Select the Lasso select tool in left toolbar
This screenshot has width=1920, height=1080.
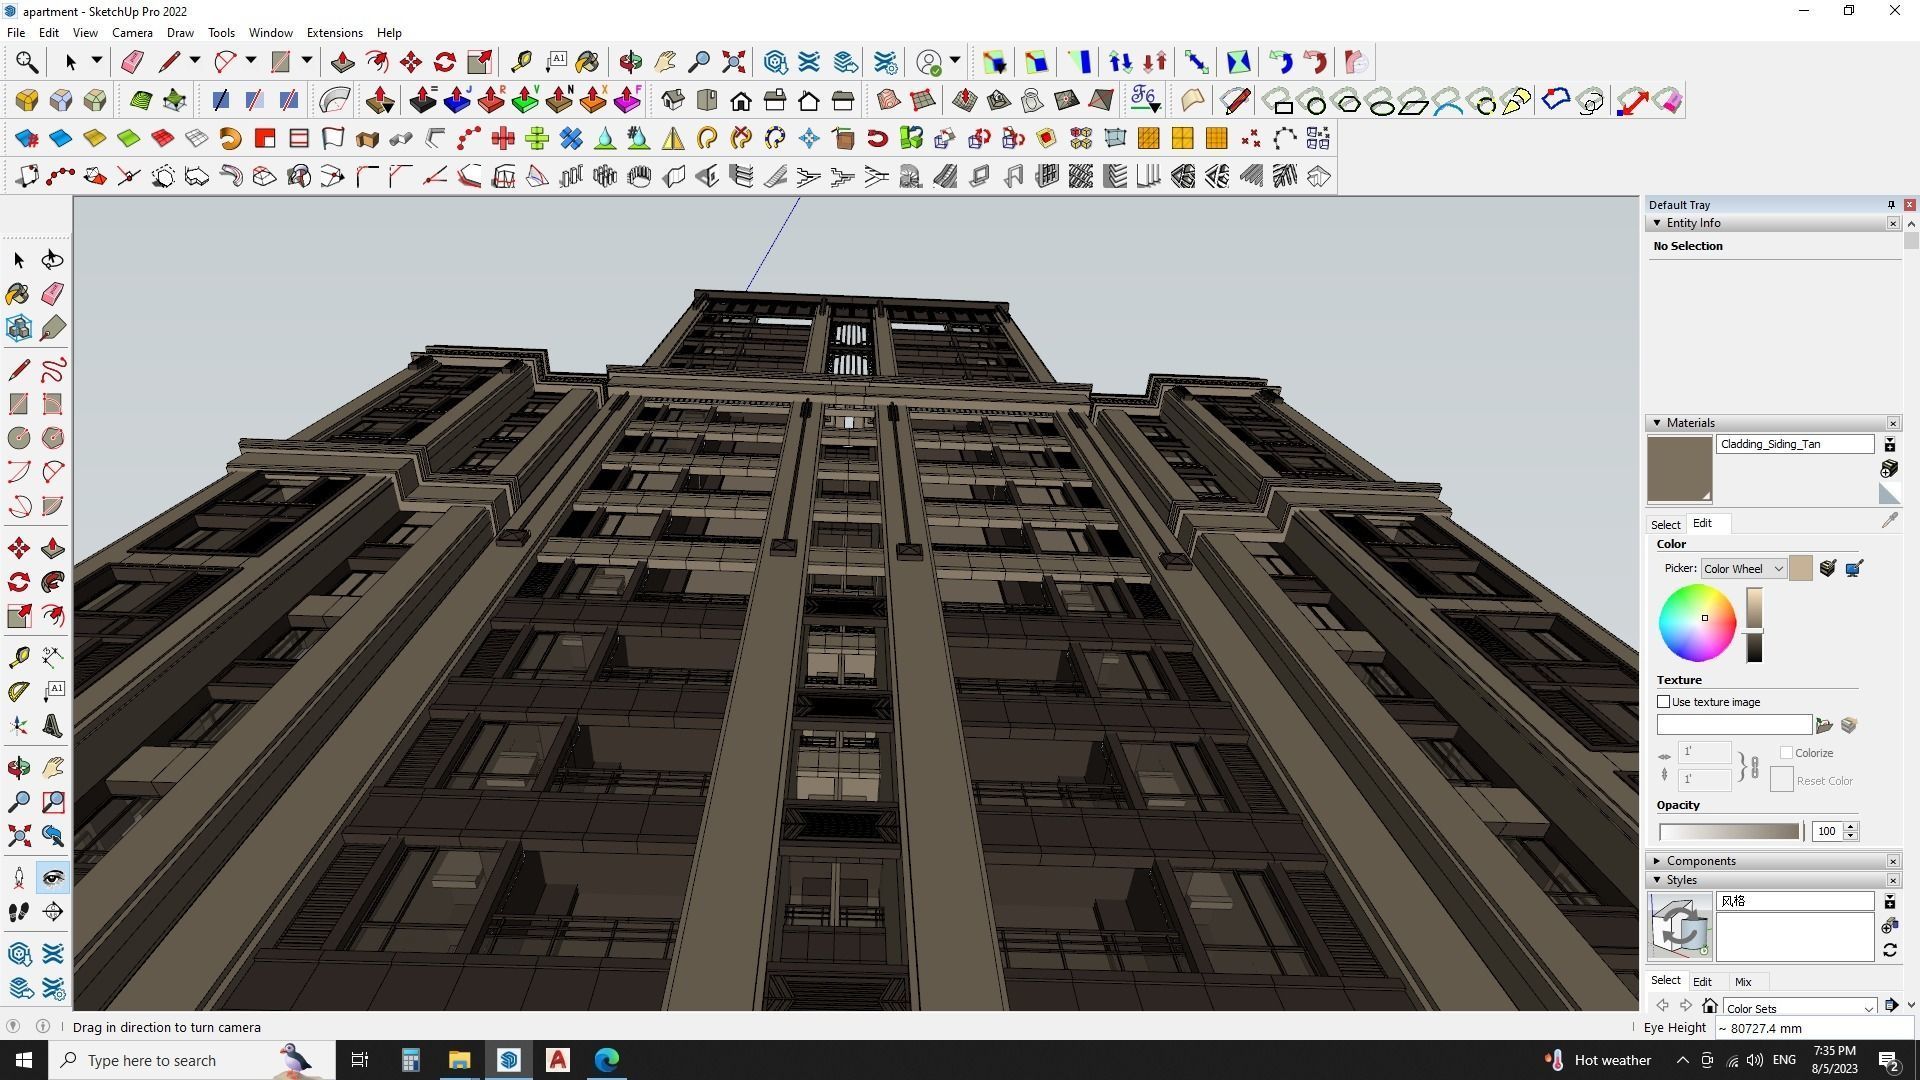[x=53, y=260]
